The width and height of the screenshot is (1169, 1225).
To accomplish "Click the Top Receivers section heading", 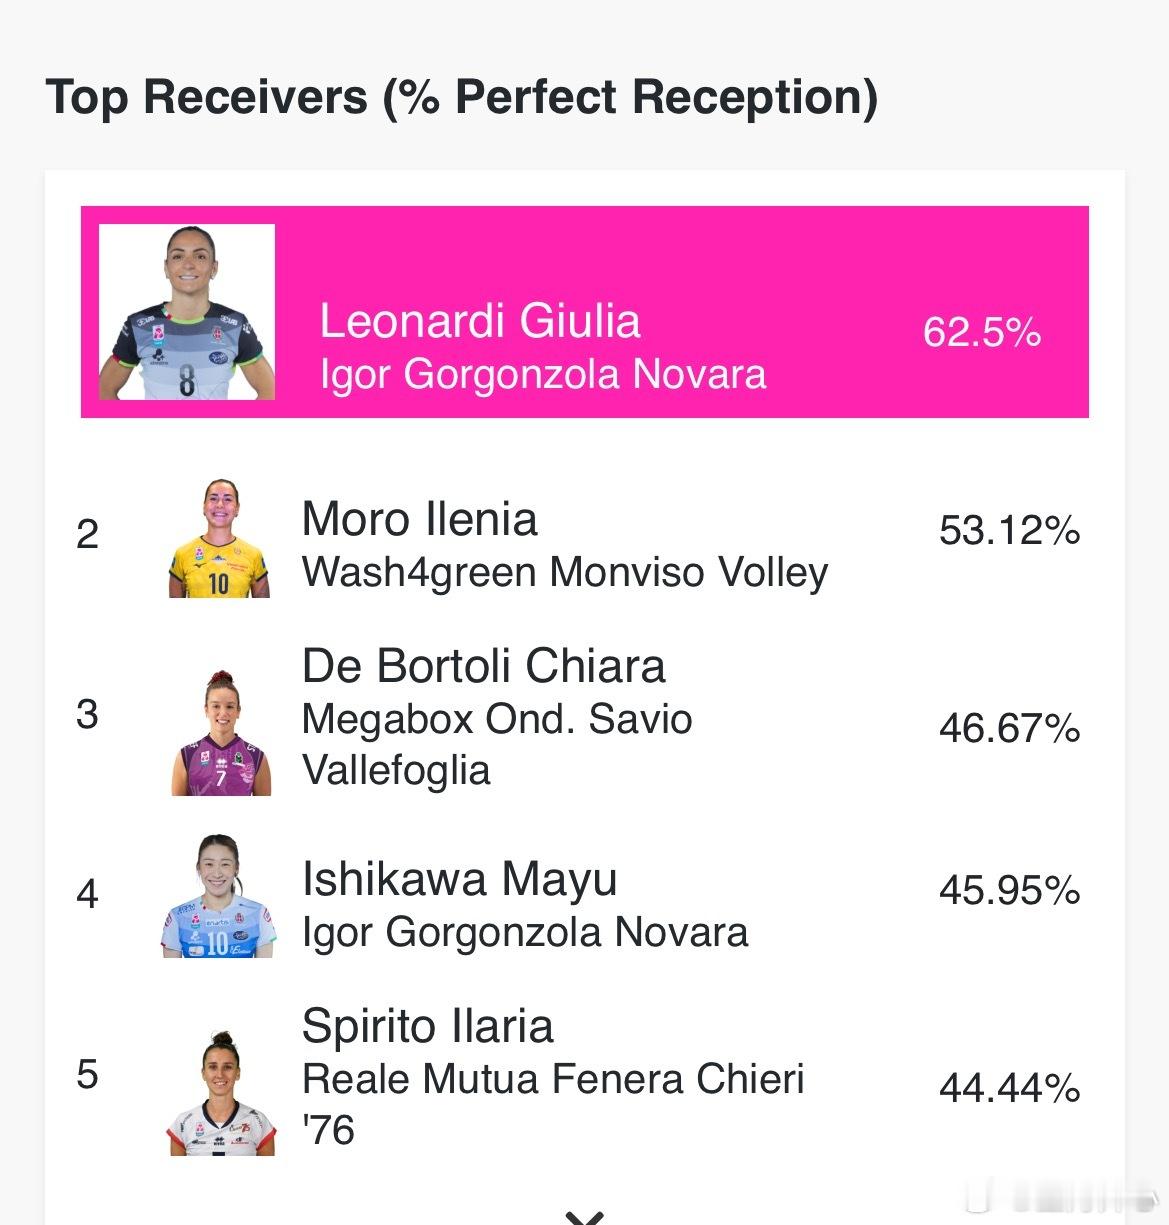I will click(x=461, y=98).
